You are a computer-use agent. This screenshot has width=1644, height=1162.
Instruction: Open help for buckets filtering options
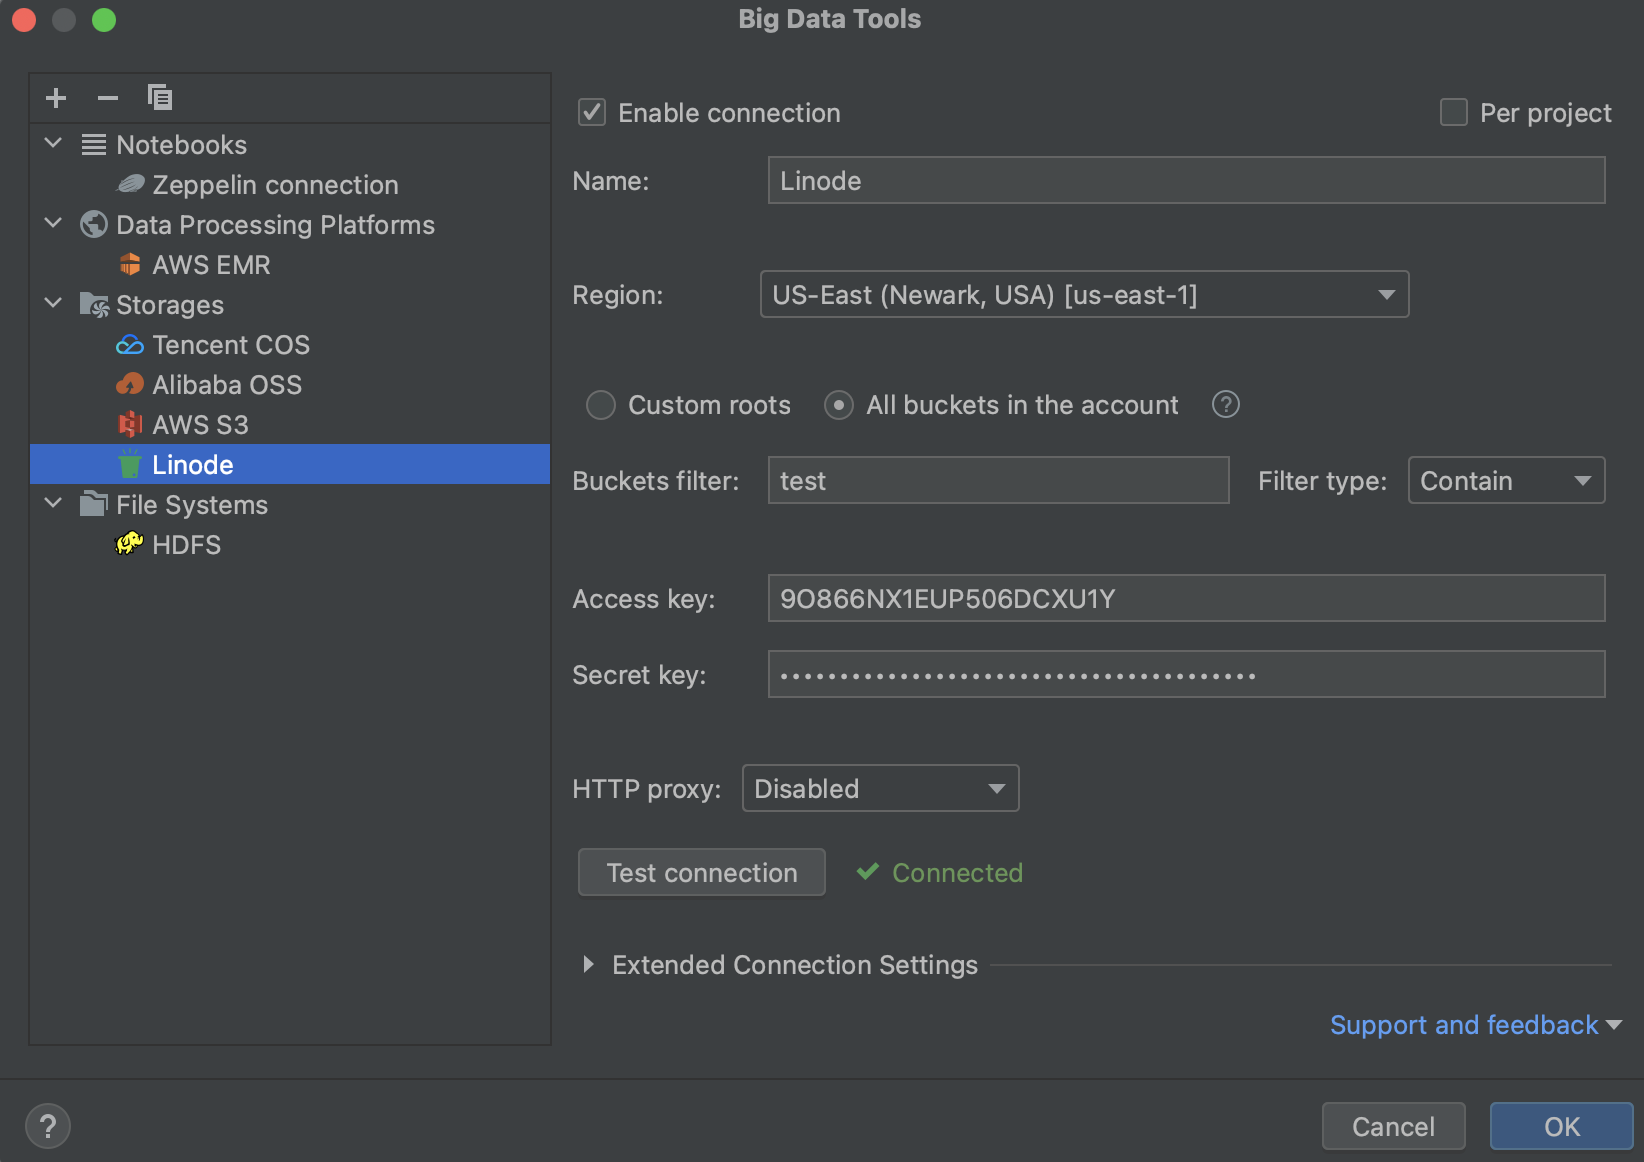click(x=1225, y=404)
